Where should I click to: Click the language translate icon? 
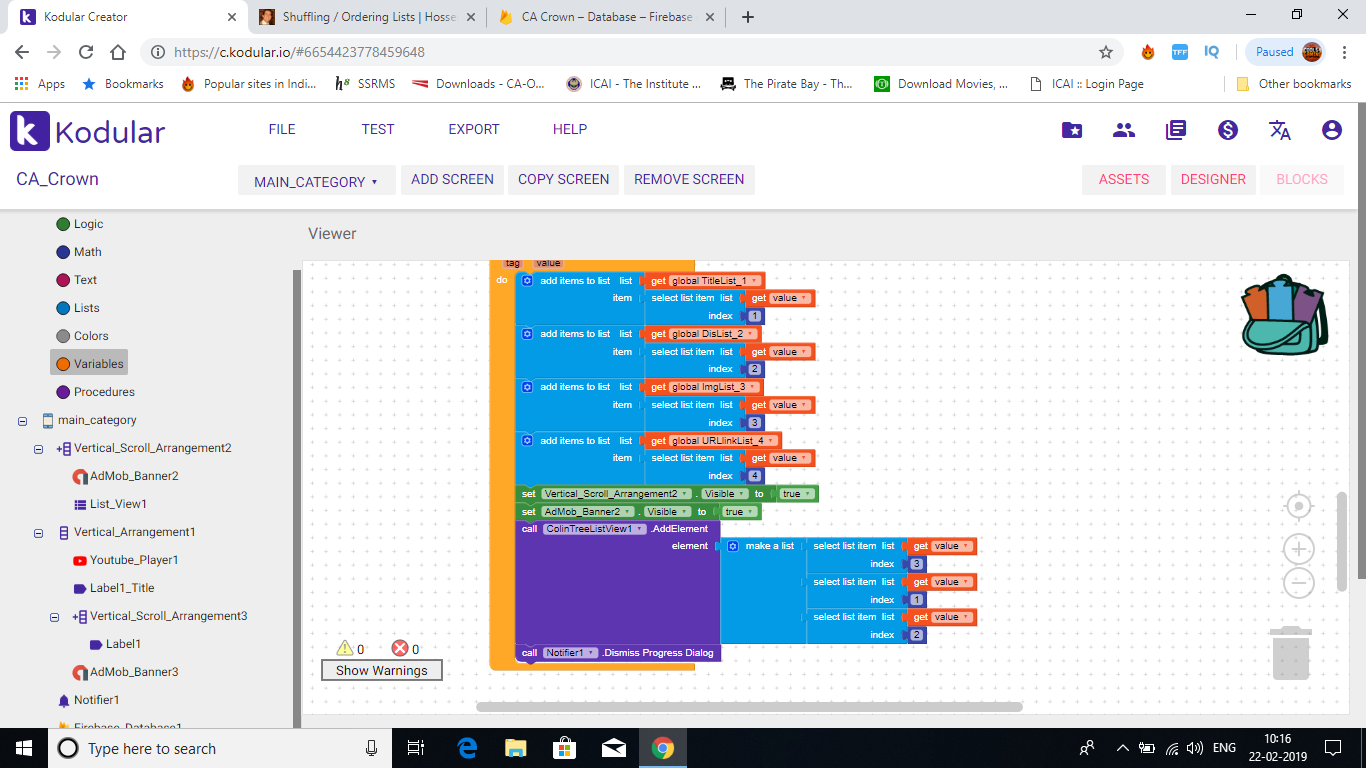[x=1279, y=130]
